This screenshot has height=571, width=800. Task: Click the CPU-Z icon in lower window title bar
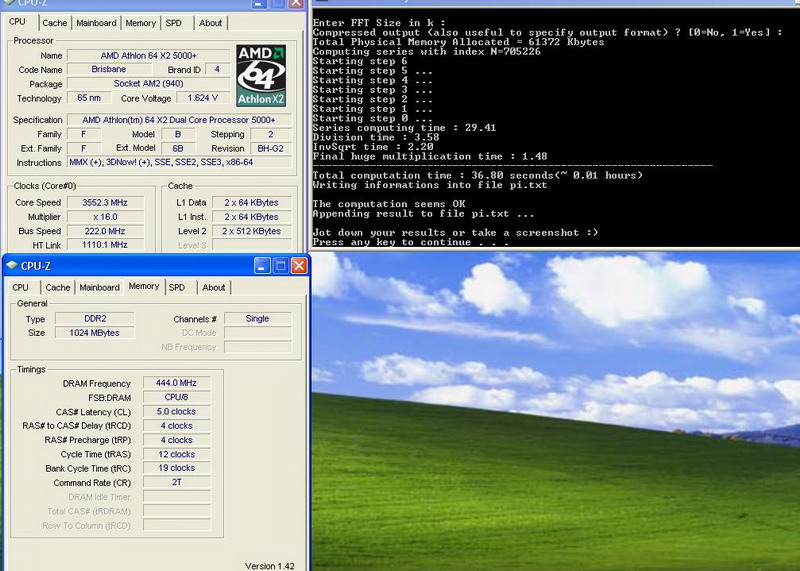click(x=12, y=265)
